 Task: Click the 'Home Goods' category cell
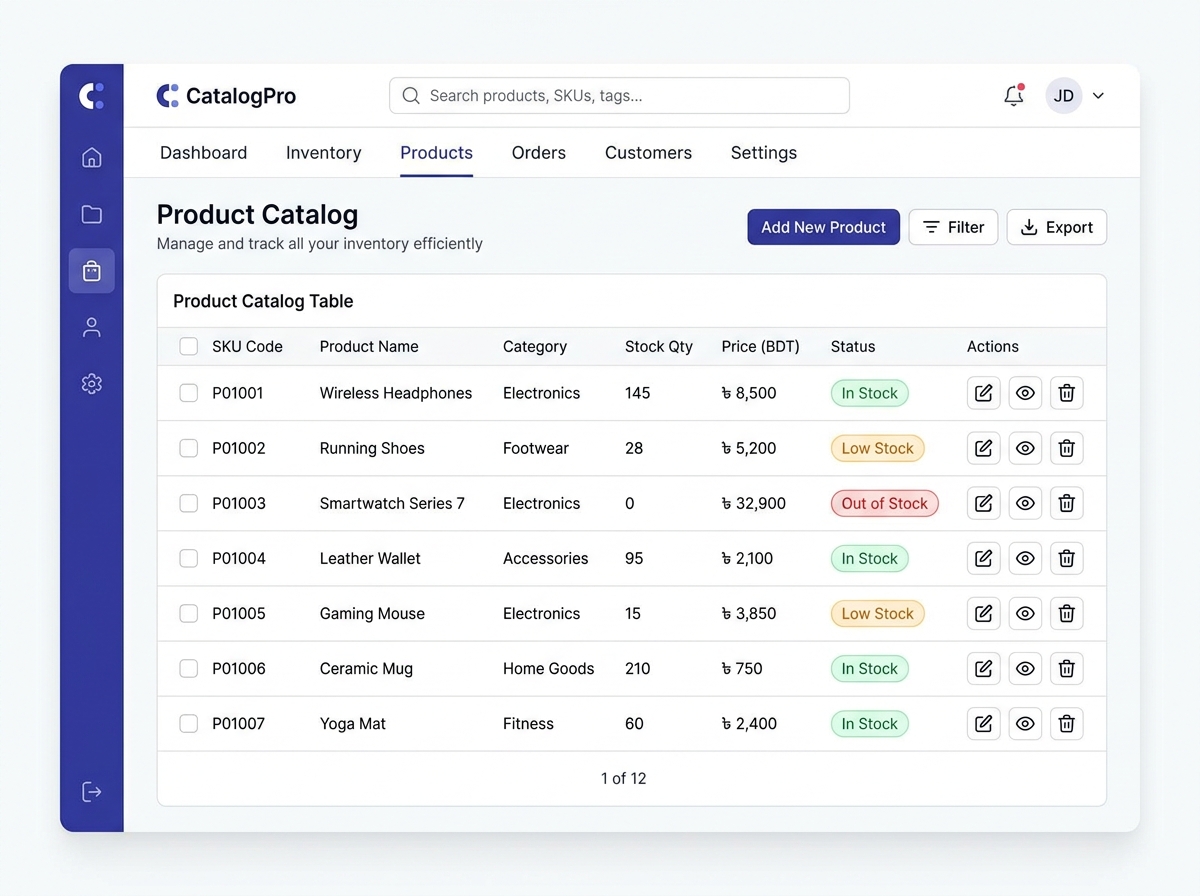549,668
